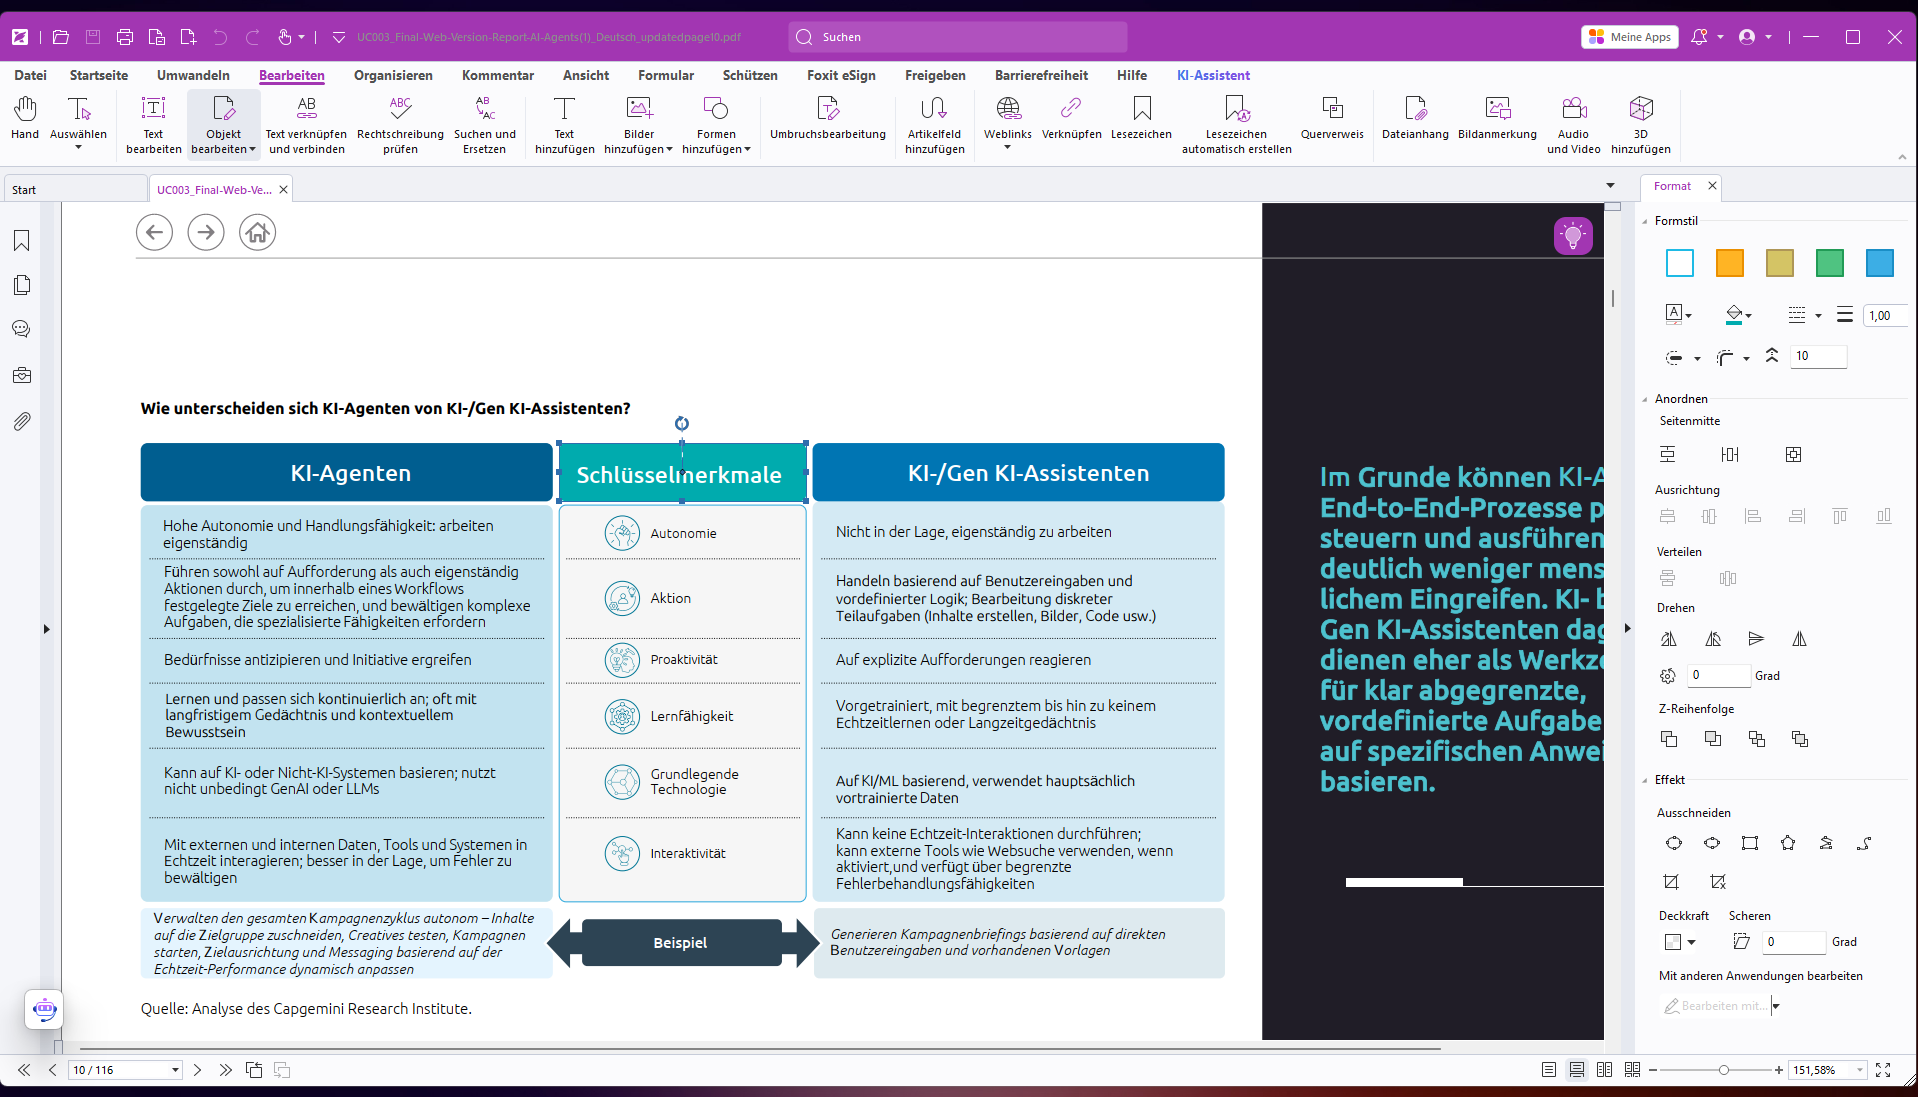1918x1097 pixels.
Task: Apply pentagon clipping shape under Ausschneiden
Action: click(x=1788, y=843)
